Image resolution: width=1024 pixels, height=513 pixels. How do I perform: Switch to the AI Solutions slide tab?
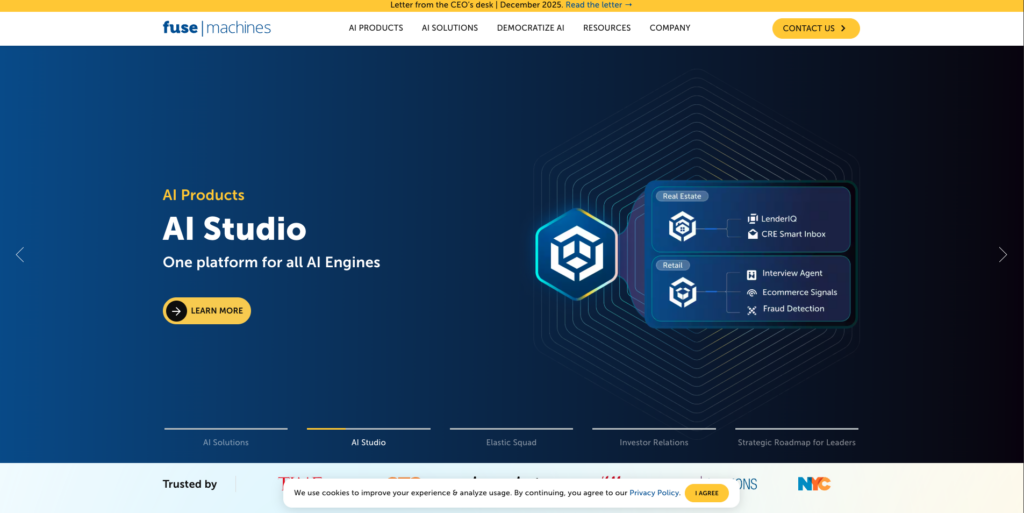(x=226, y=443)
